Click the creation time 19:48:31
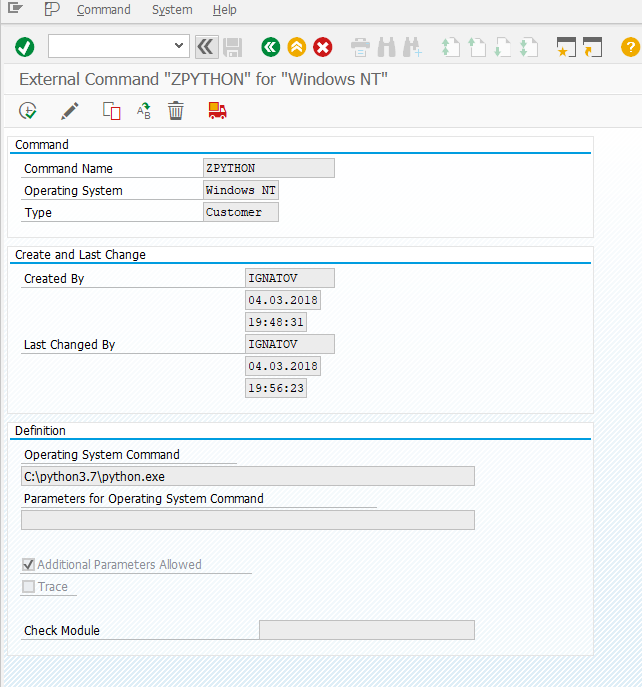 [x=276, y=322]
